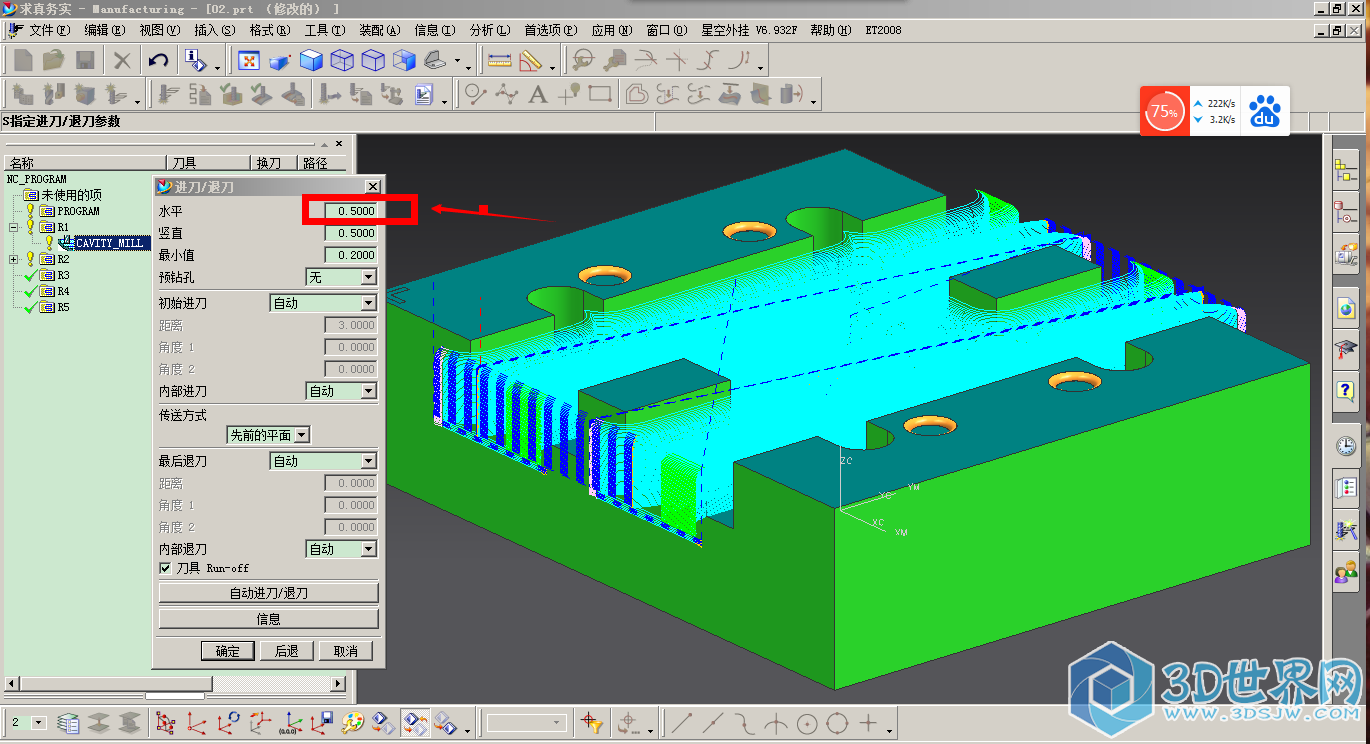Select the R4 program group
1370x744 pixels.
[63, 291]
